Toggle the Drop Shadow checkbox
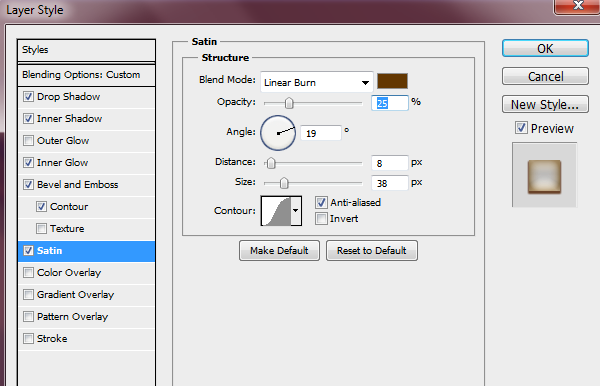The height and width of the screenshot is (386, 600). (x=28, y=96)
